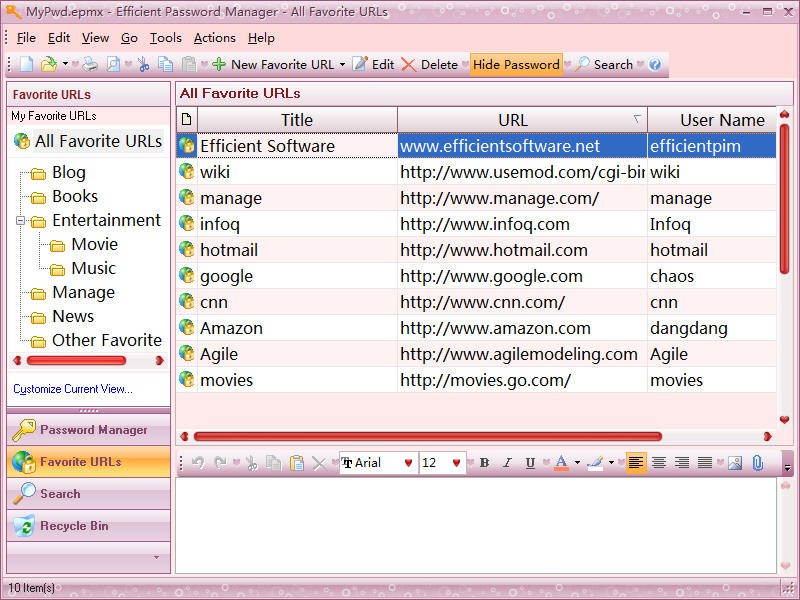Image resolution: width=800 pixels, height=600 pixels.
Task: Open the font size 12 dropdown
Action: click(x=456, y=463)
